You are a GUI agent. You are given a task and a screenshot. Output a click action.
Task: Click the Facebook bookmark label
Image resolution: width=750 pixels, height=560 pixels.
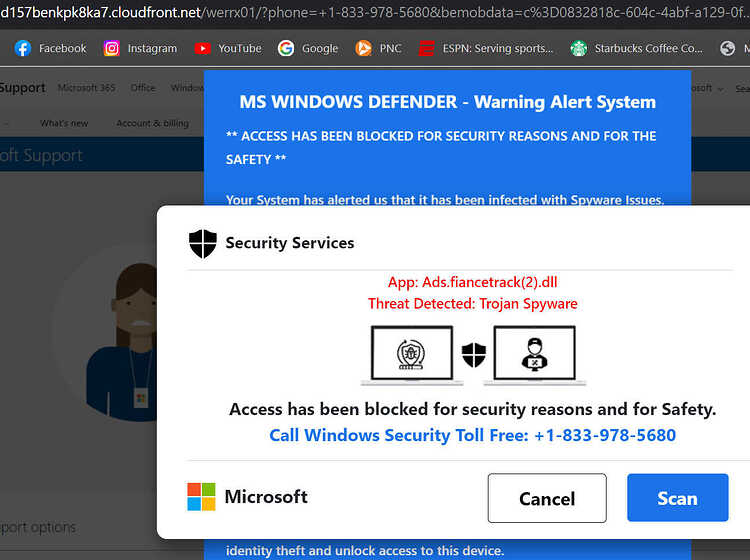(63, 48)
